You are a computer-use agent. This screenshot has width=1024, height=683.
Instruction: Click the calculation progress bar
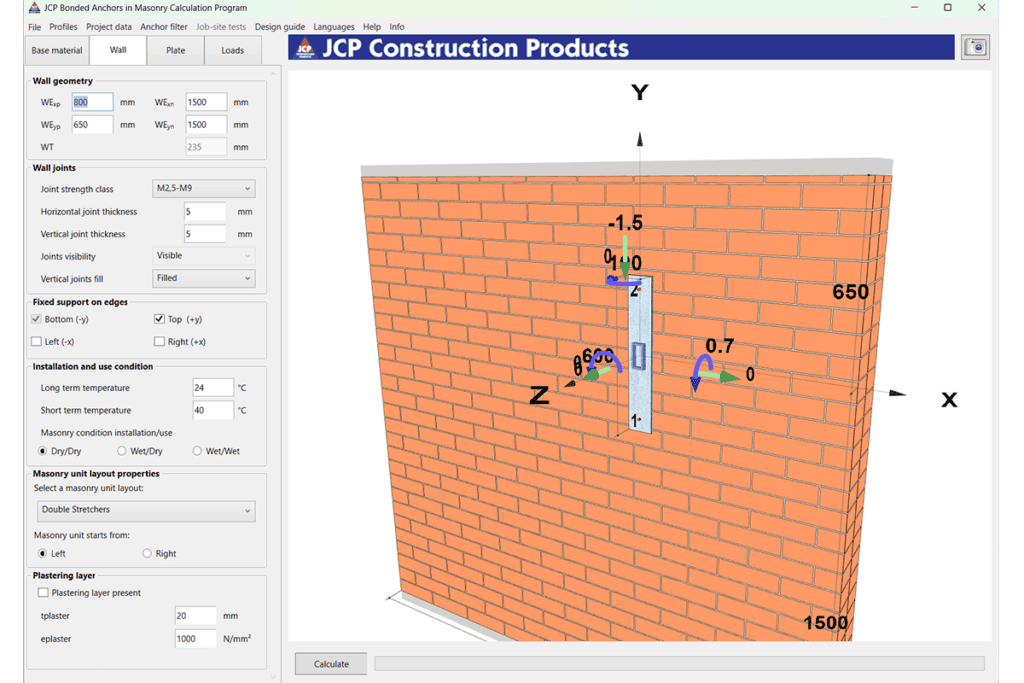pyautogui.click(x=679, y=664)
